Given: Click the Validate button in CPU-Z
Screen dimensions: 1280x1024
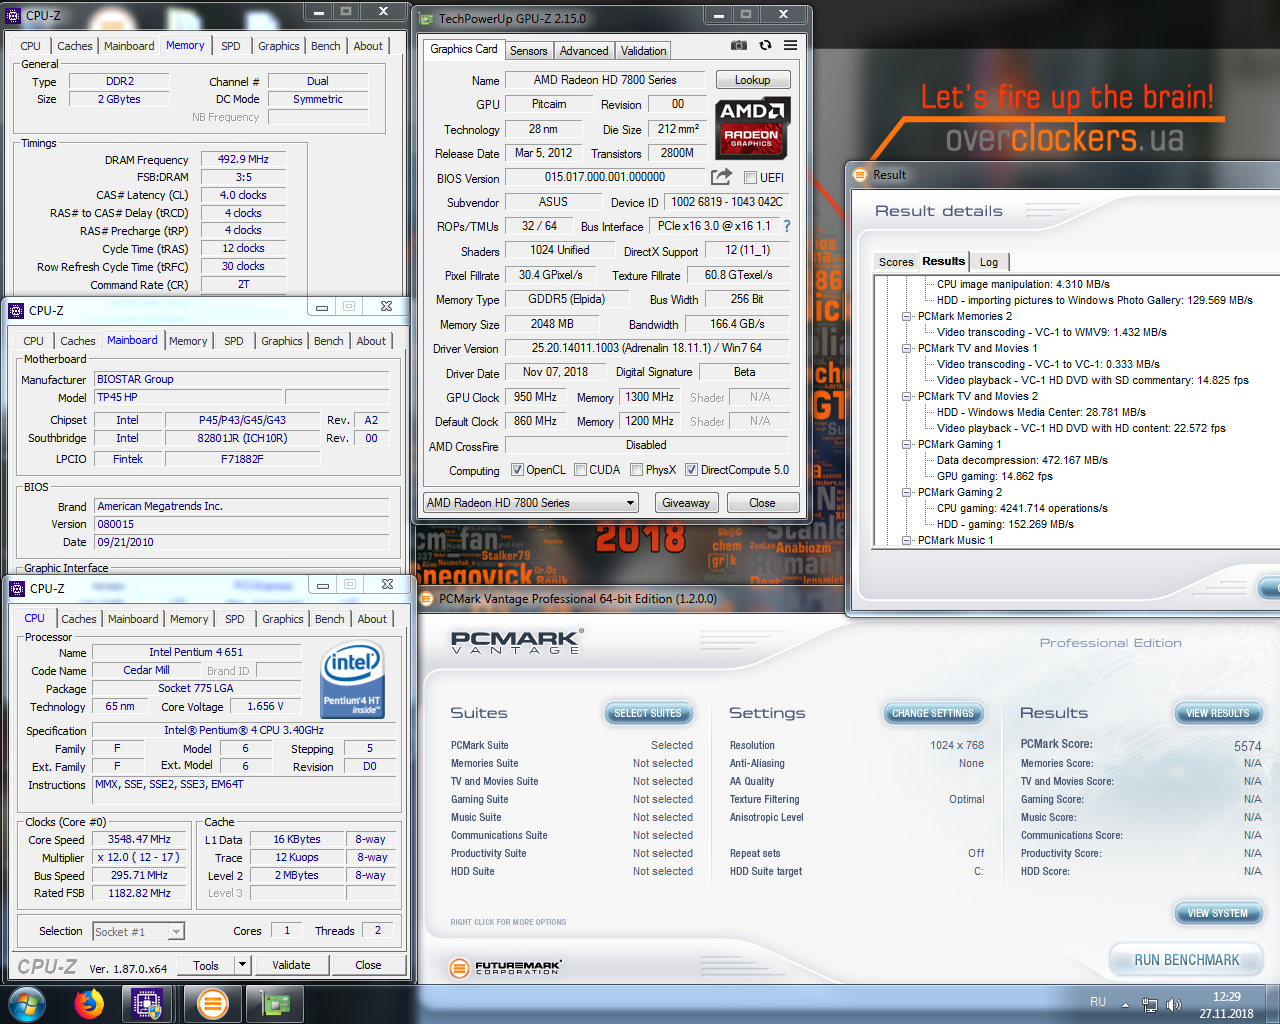Looking at the screenshot, I should click(x=291, y=965).
